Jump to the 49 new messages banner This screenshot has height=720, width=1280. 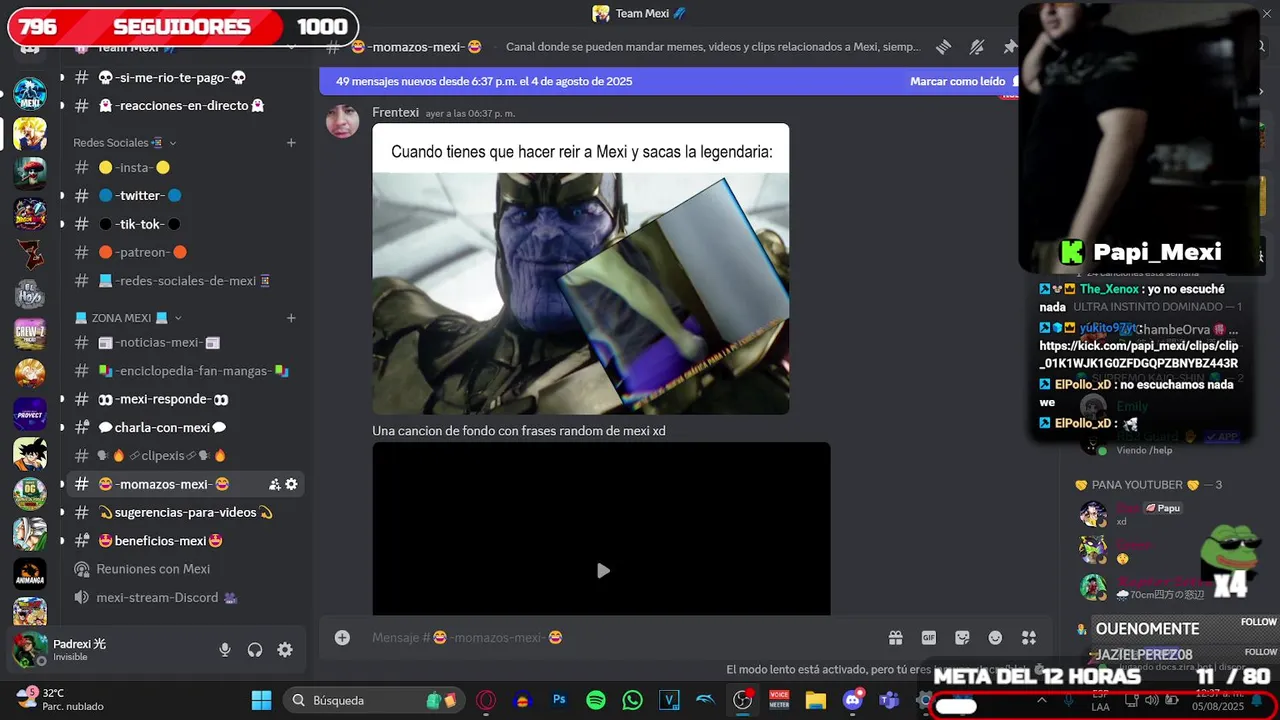click(484, 82)
